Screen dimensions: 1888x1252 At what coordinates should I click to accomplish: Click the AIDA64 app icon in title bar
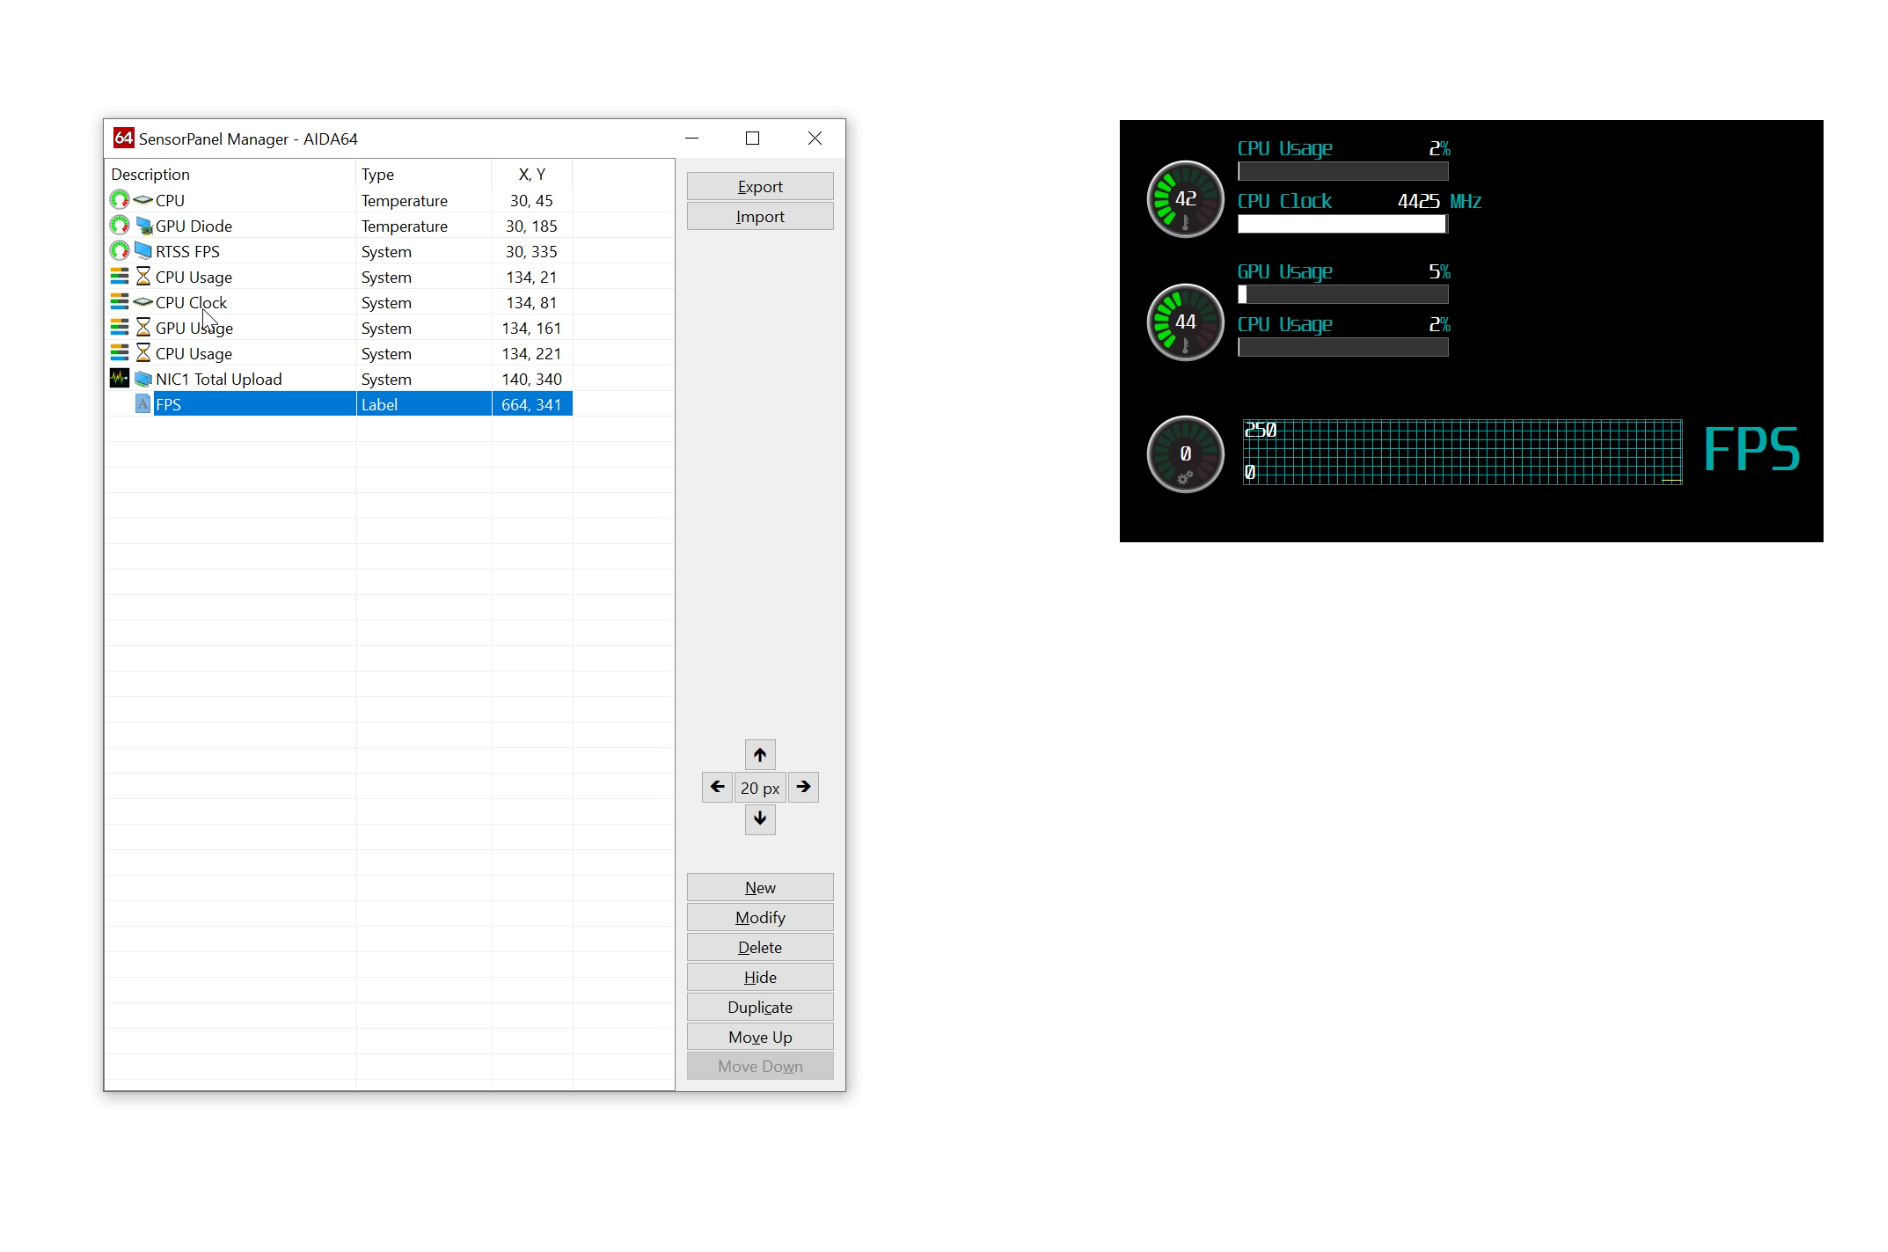pos(124,138)
